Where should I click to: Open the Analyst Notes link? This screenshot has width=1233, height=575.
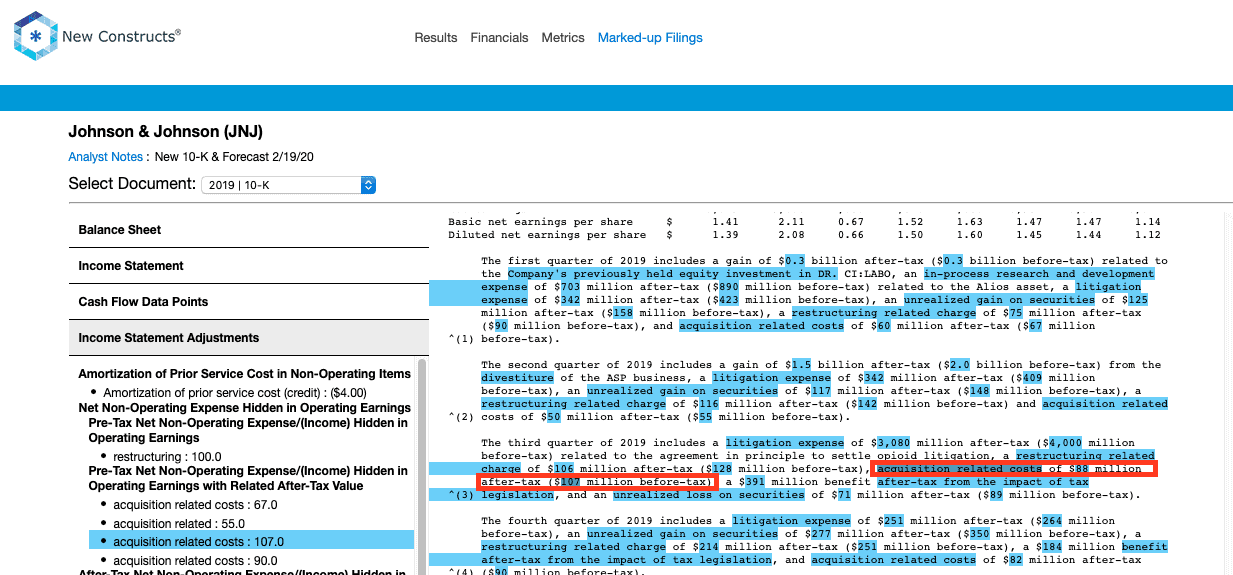pos(106,157)
